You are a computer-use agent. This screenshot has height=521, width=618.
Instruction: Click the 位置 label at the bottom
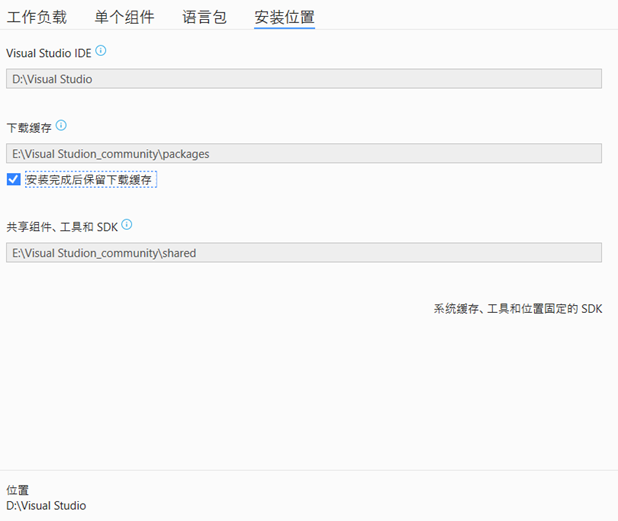click(18, 490)
